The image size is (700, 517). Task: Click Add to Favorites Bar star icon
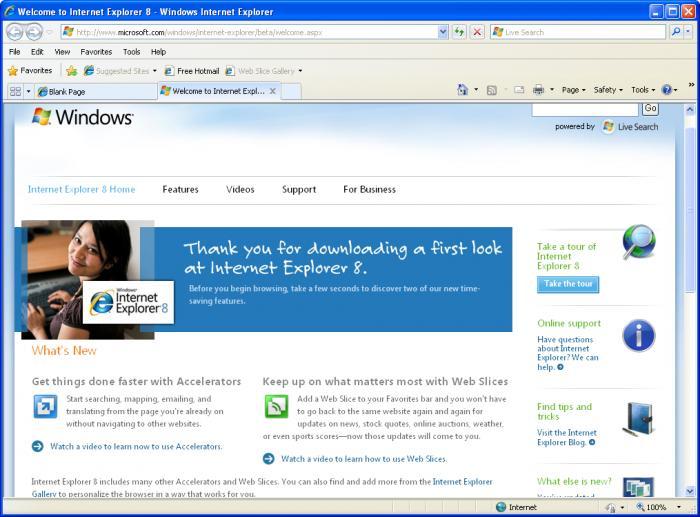coord(71,71)
